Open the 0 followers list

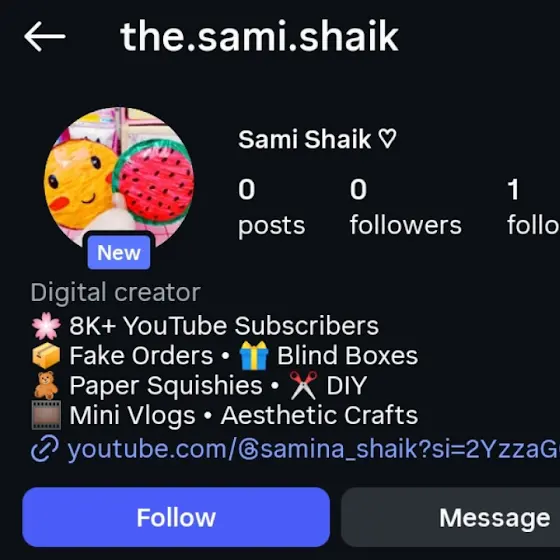tap(405, 207)
